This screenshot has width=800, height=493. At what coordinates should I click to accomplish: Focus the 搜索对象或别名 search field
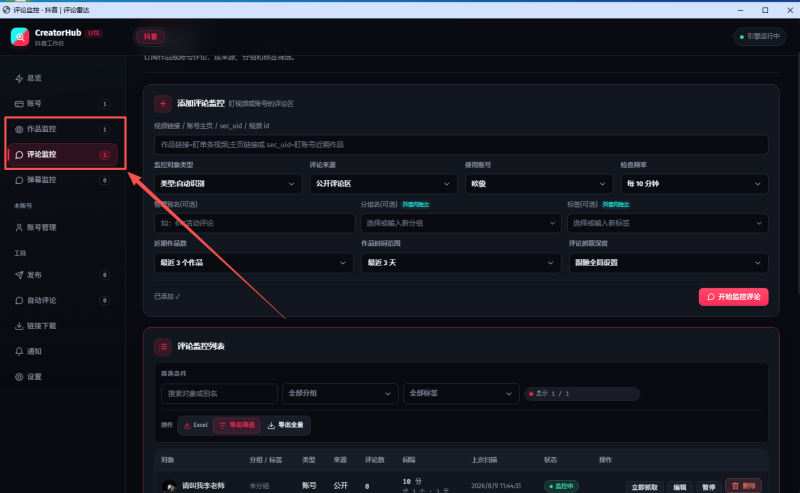219,393
